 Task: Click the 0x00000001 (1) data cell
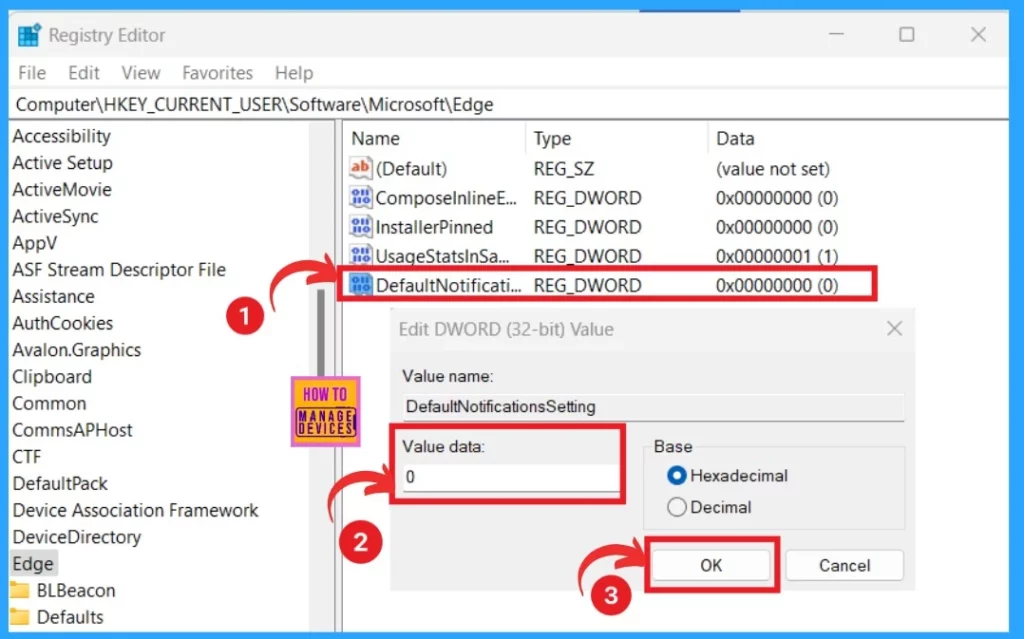[x=776, y=256]
